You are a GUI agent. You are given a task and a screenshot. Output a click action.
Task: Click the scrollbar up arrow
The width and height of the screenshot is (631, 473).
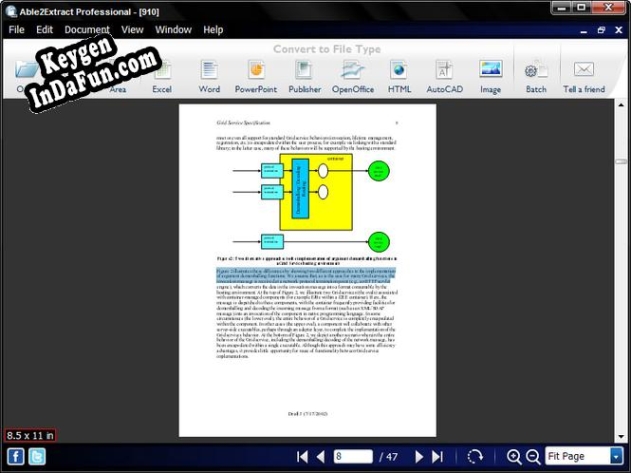621,105
